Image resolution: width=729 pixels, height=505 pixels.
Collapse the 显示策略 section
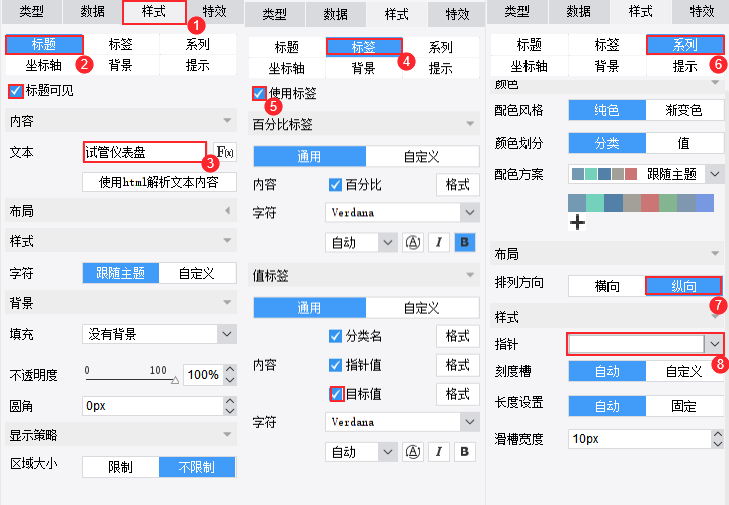point(227,435)
